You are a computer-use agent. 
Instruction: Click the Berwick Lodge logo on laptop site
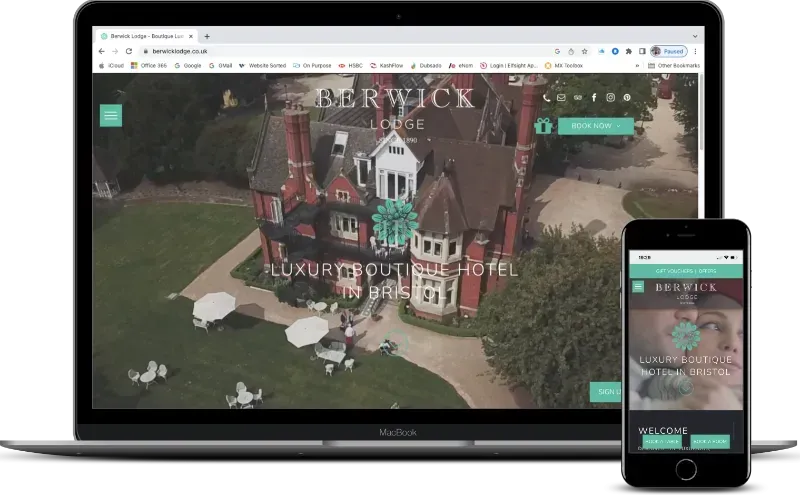[396, 115]
